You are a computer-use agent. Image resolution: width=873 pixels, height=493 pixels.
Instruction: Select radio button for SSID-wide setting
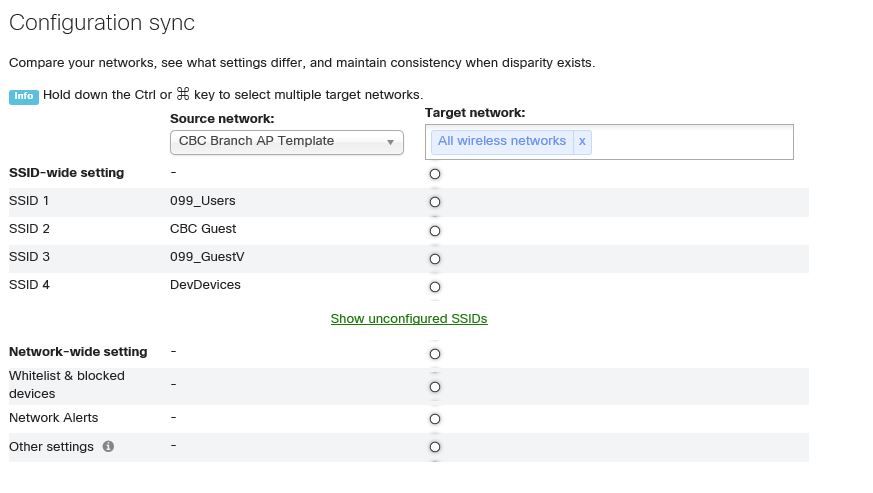click(x=435, y=174)
